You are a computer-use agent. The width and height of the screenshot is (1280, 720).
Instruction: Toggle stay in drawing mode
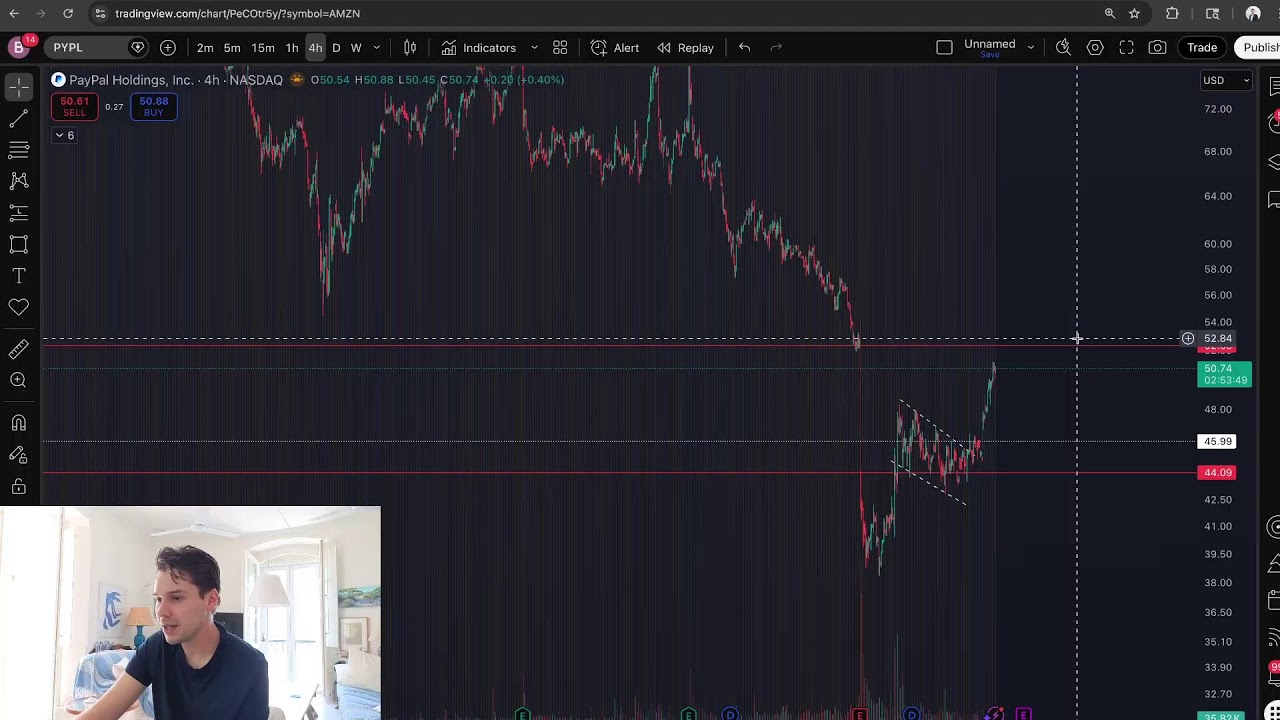coord(19,455)
